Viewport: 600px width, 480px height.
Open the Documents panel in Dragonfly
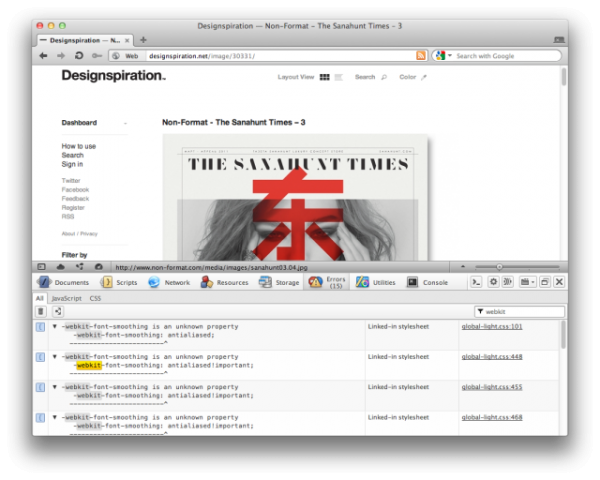[x=63, y=282]
